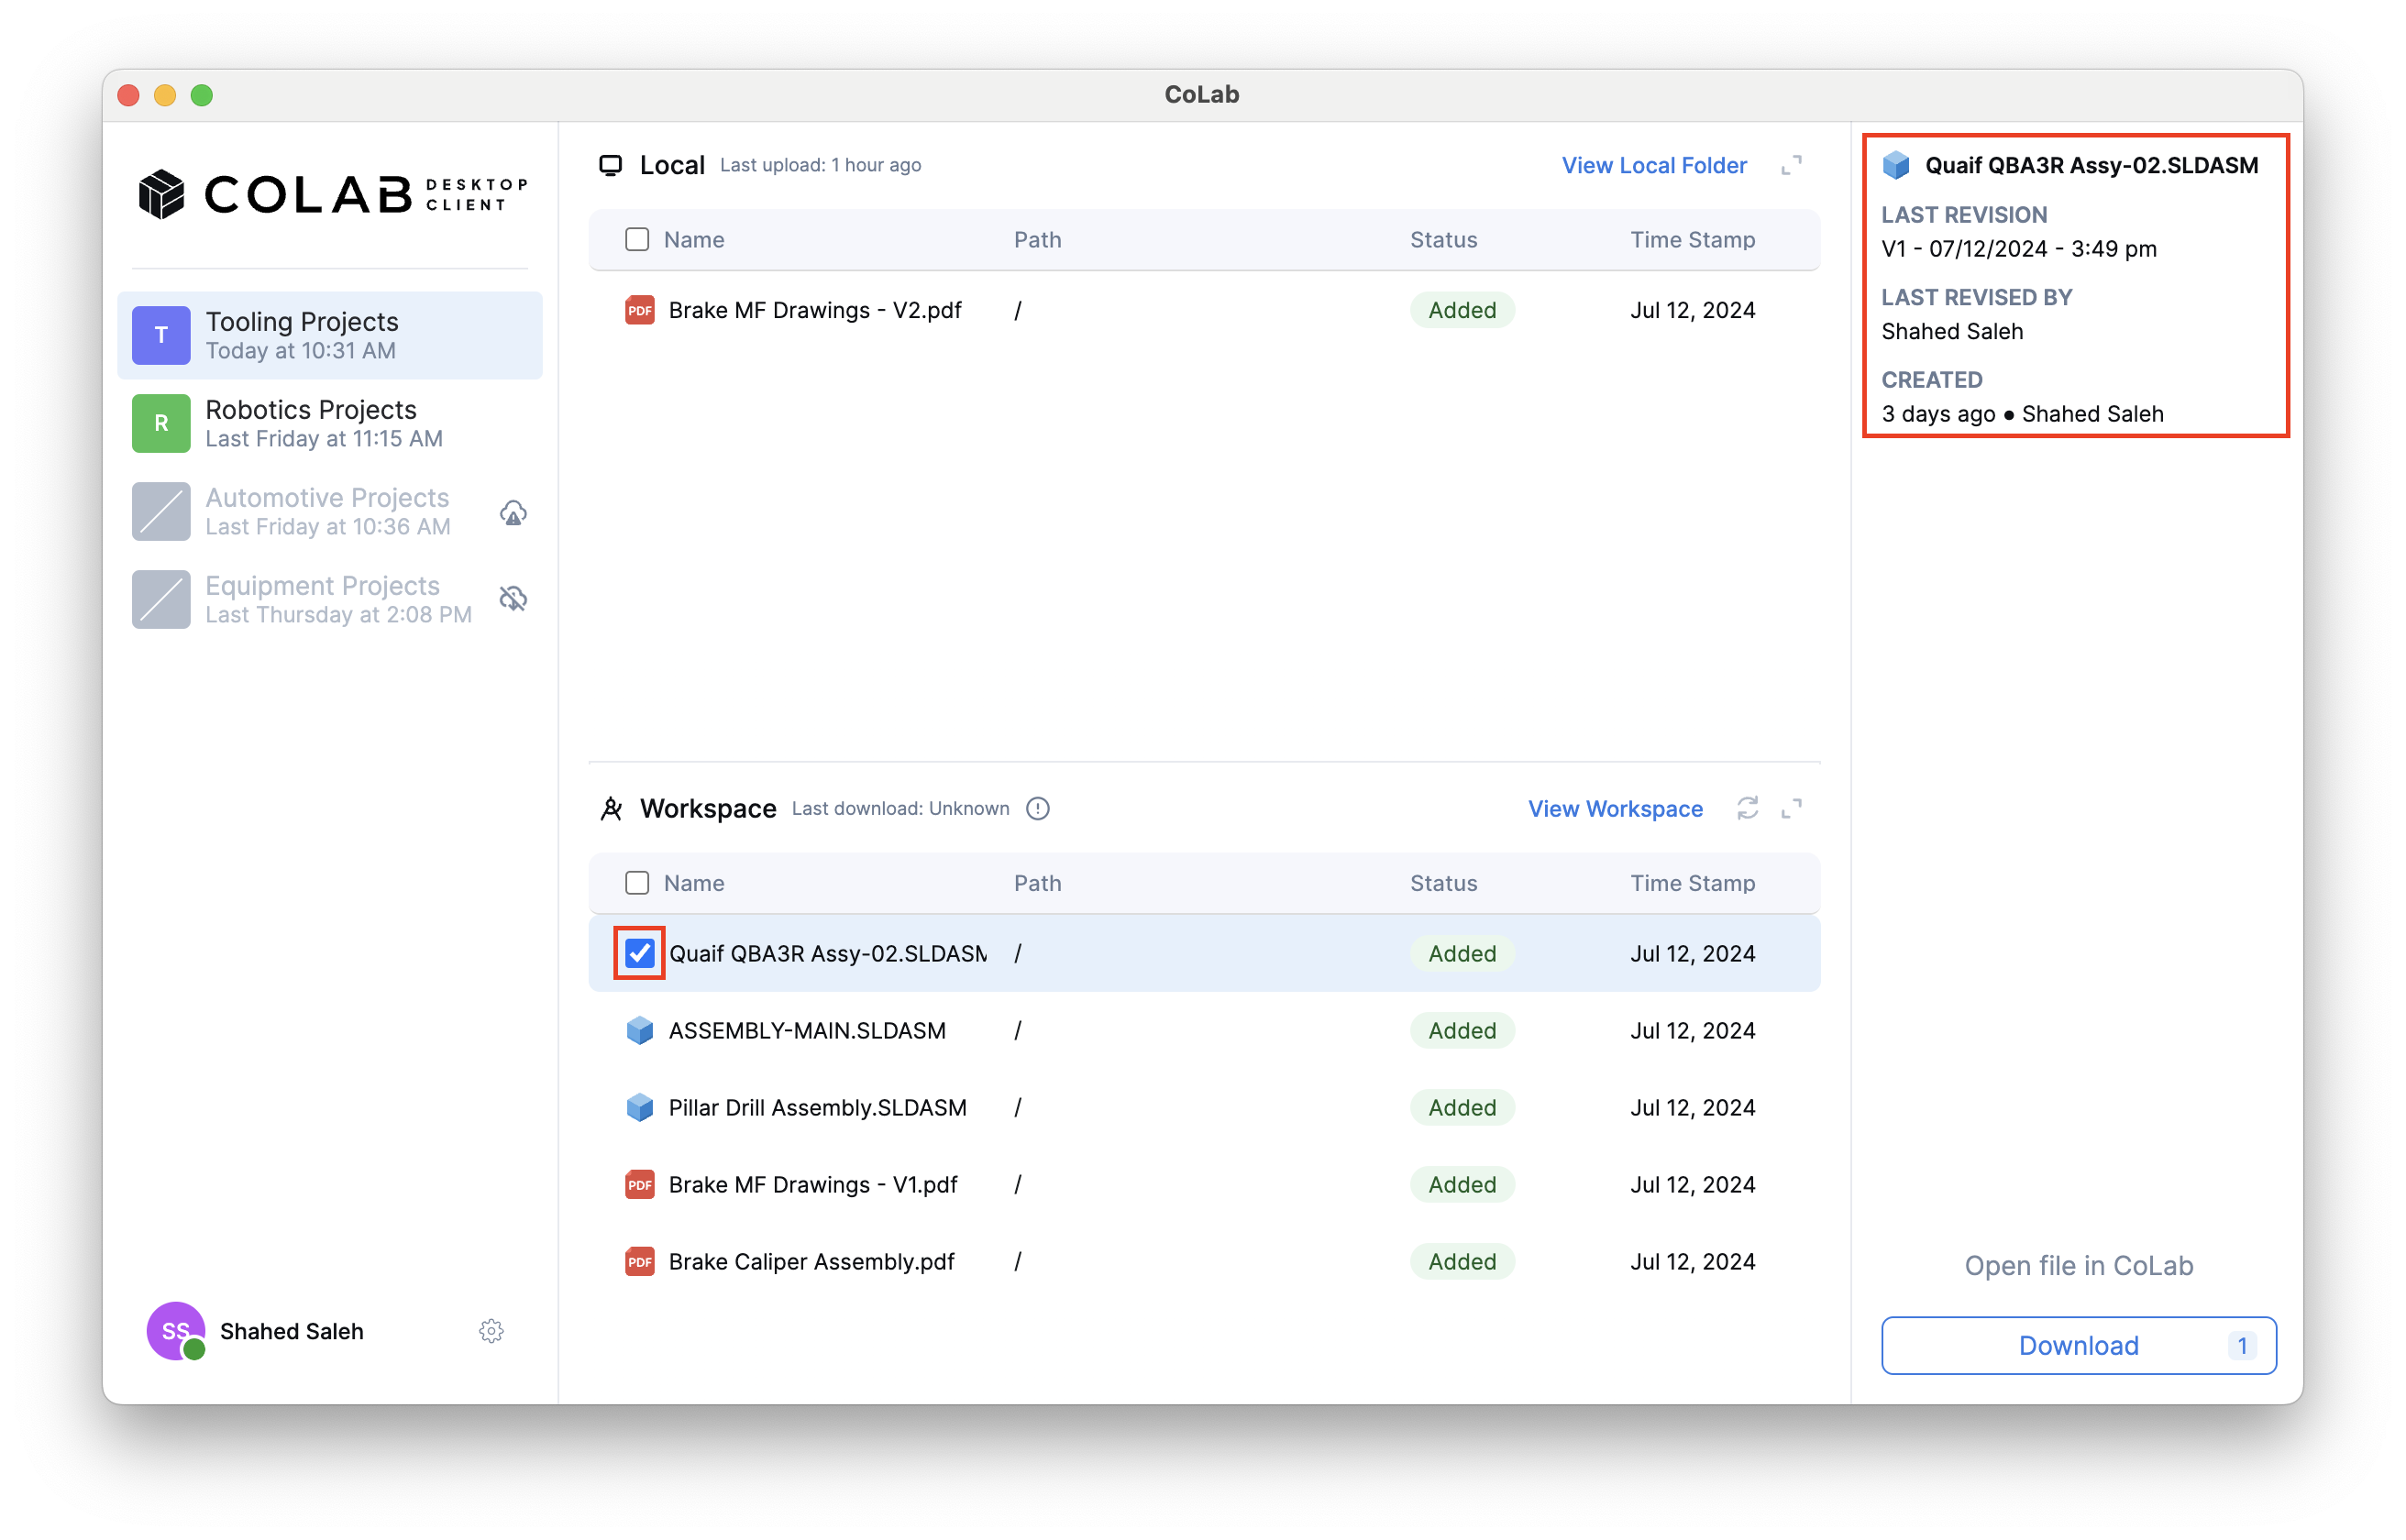Click Status column header in Workspace table

pyautogui.click(x=1443, y=882)
